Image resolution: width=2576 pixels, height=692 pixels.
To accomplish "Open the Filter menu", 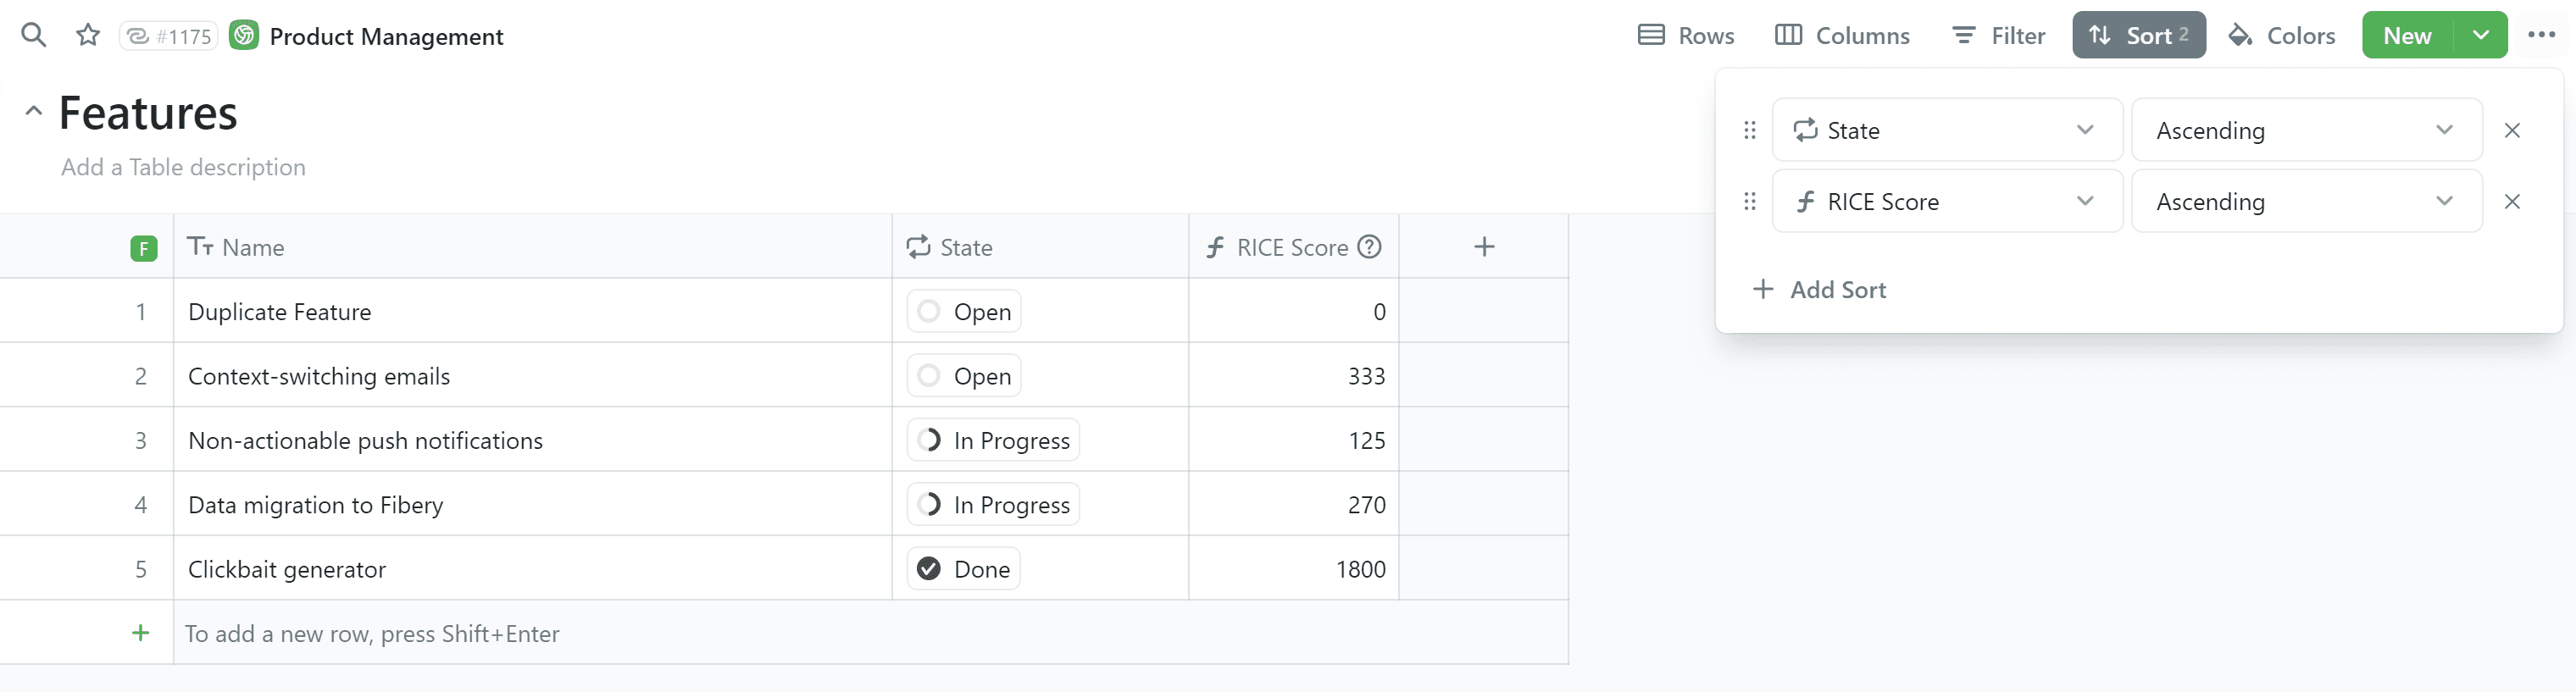I will pyautogui.click(x=1998, y=35).
